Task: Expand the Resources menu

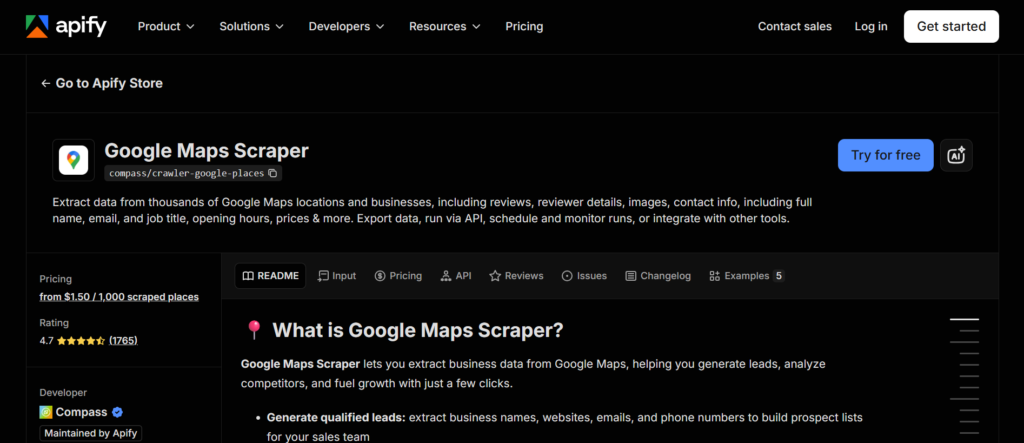Action: click(445, 26)
